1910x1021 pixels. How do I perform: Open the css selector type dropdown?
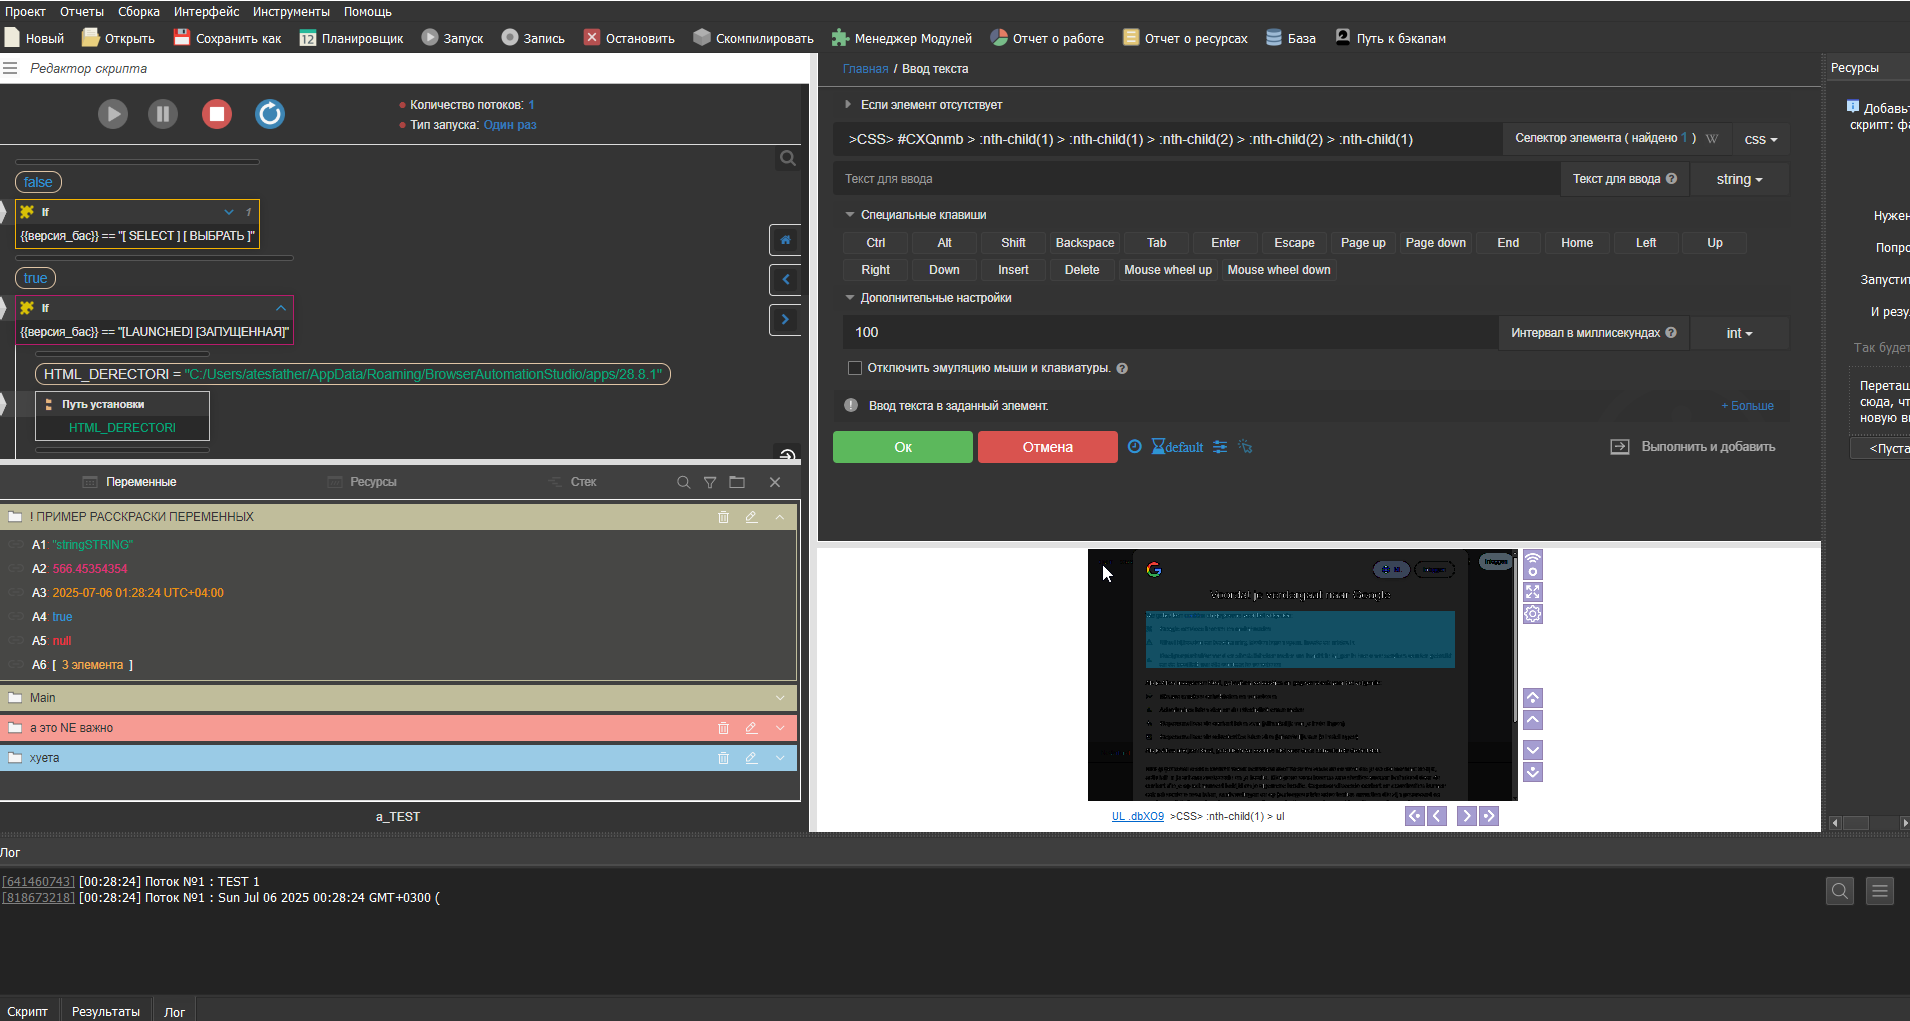[x=1760, y=140]
